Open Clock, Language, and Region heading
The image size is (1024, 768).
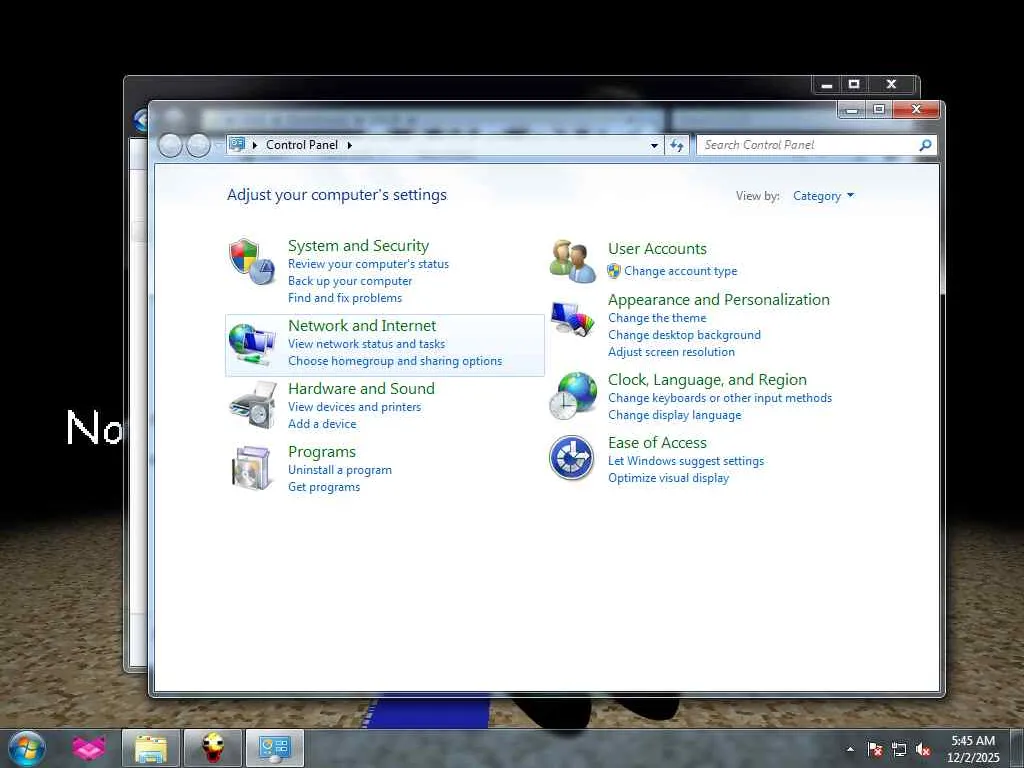click(707, 380)
